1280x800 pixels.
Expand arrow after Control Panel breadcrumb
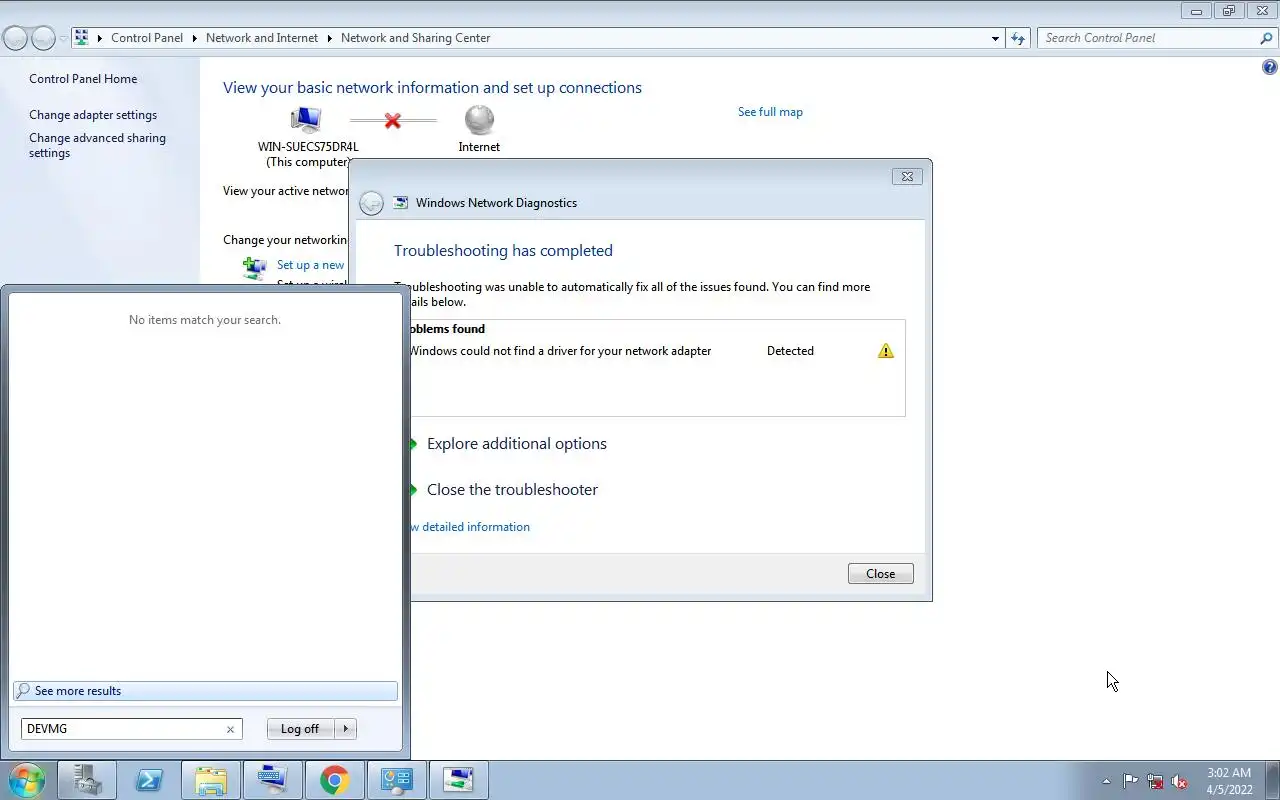pyautogui.click(x=194, y=38)
